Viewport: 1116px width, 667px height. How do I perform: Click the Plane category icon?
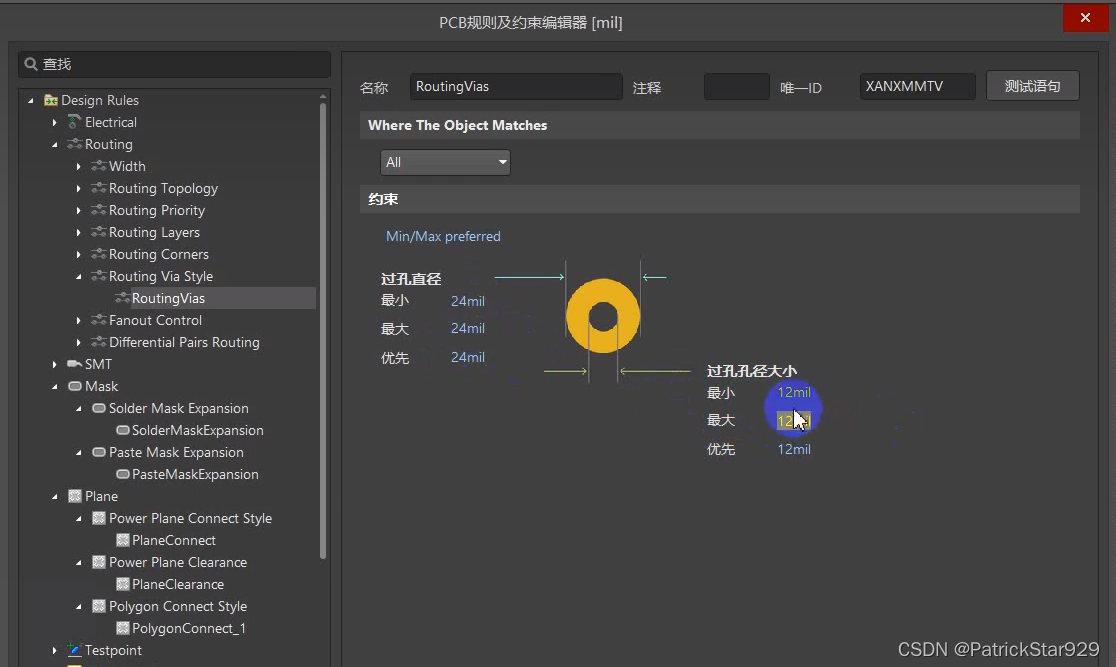pyautogui.click(x=74, y=496)
